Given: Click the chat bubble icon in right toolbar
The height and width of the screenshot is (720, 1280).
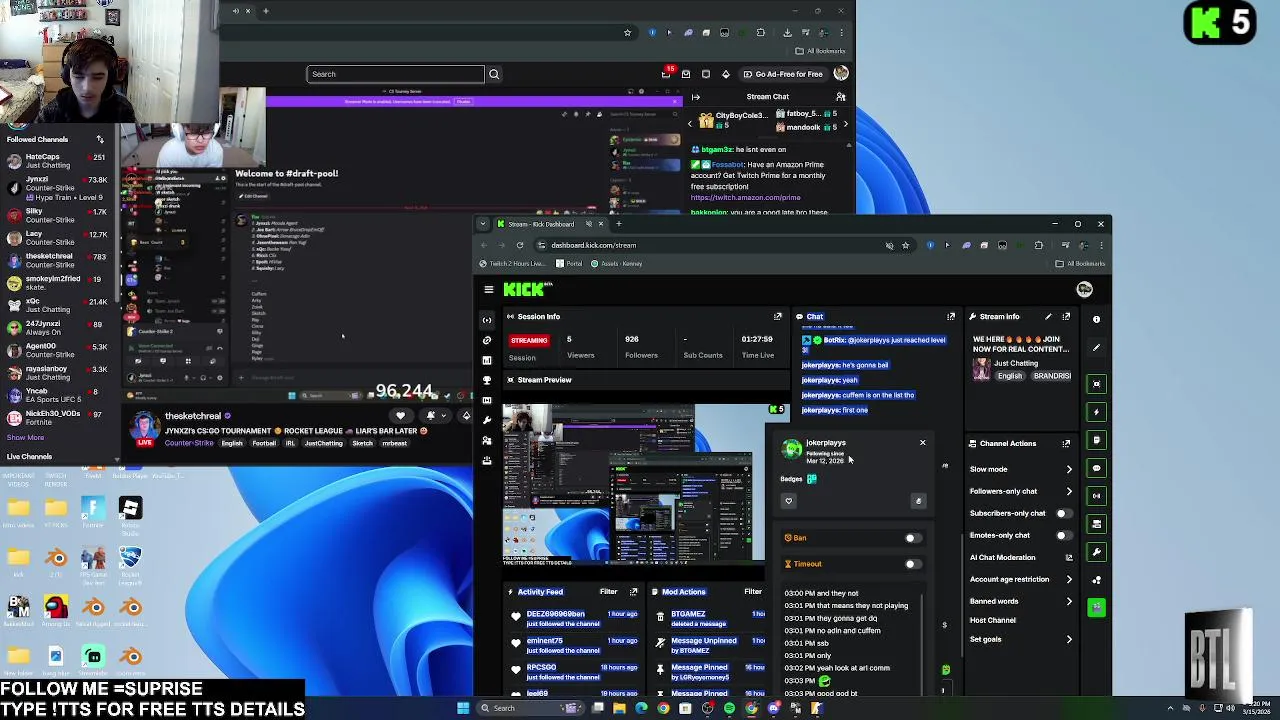Looking at the screenshot, I should click(x=1097, y=468).
